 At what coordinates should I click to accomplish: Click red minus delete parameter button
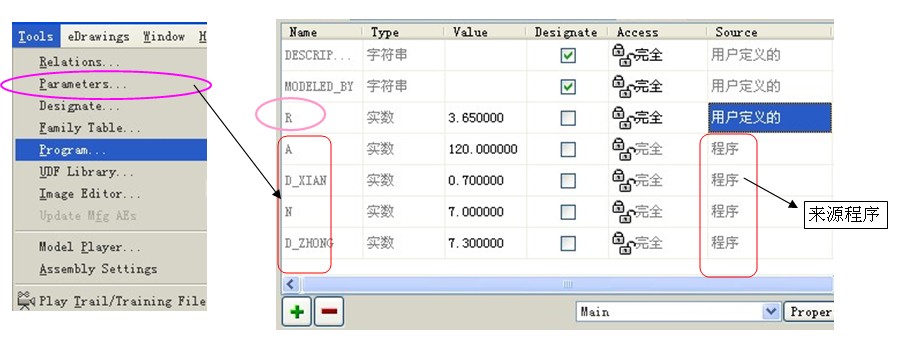(x=329, y=311)
